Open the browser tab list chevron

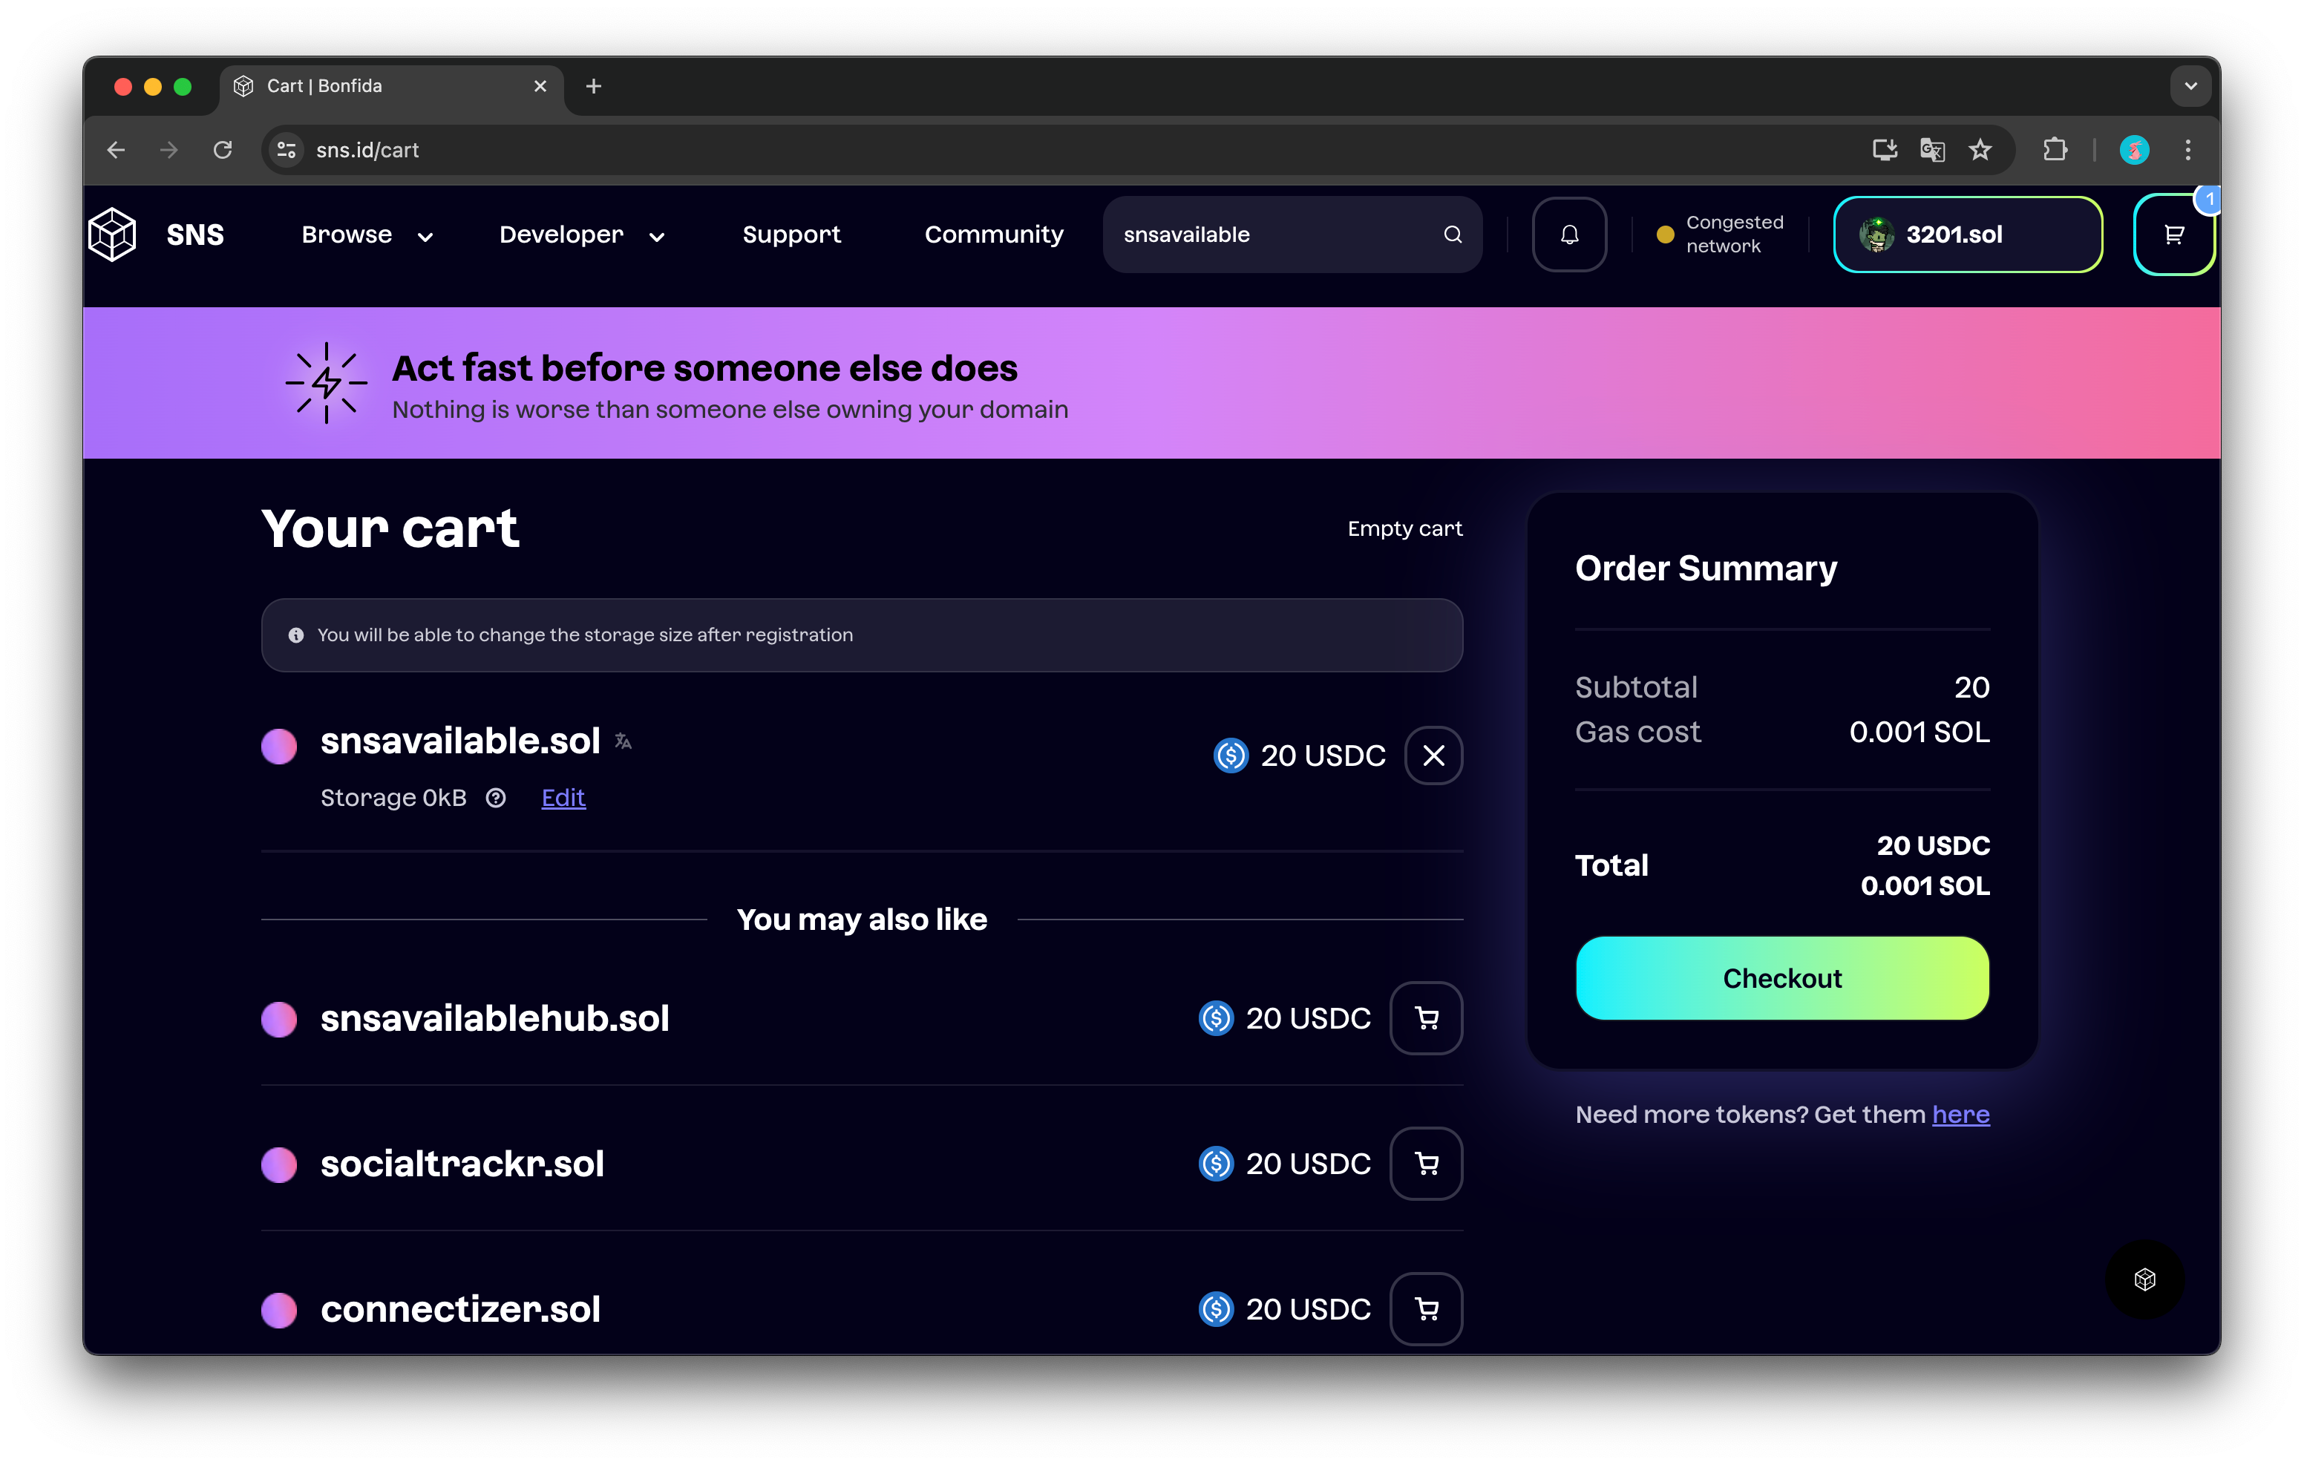point(2190,86)
